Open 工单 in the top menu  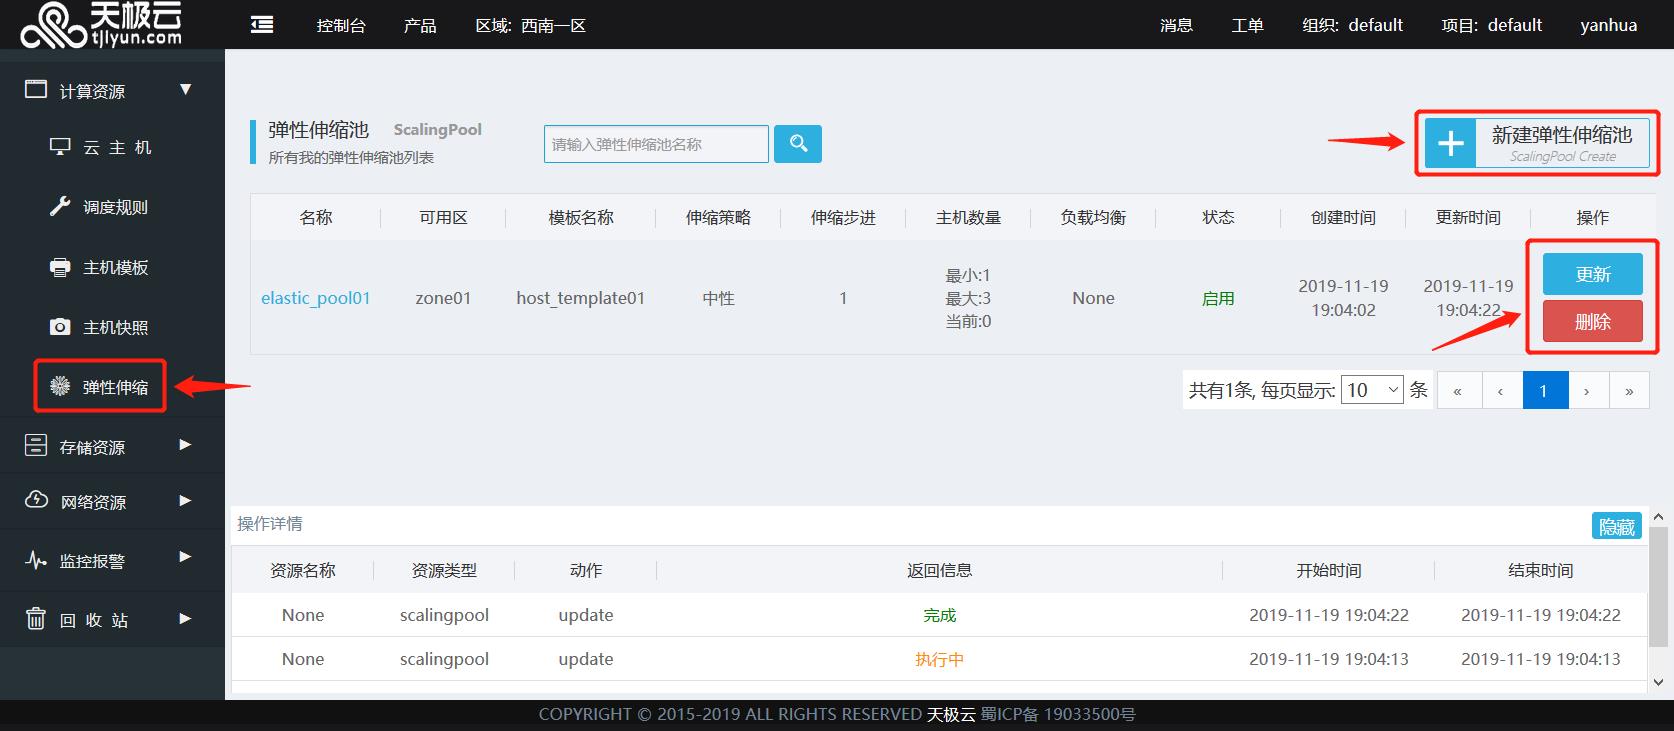(1247, 25)
